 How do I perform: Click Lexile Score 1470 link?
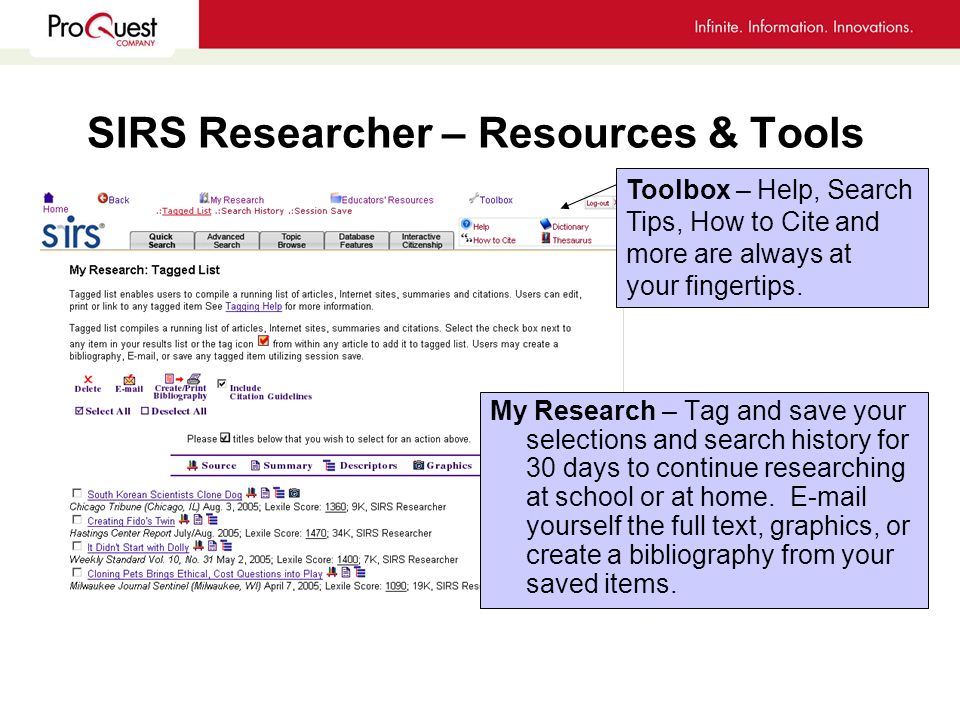coord(316,533)
